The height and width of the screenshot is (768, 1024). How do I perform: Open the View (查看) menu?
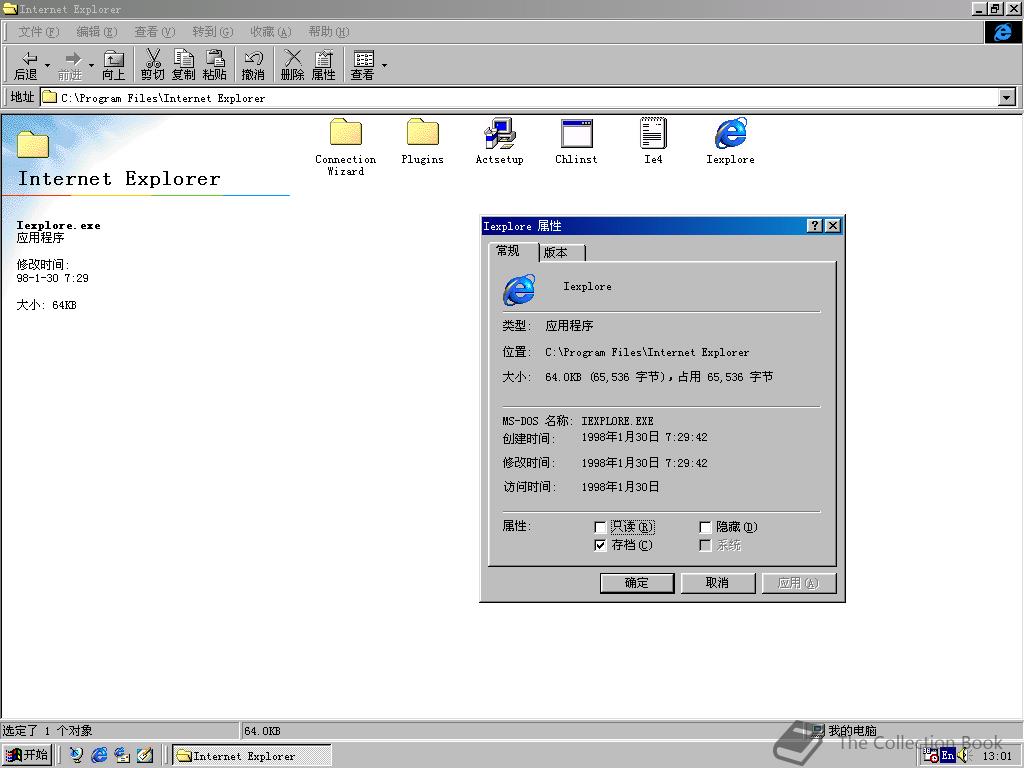(155, 32)
